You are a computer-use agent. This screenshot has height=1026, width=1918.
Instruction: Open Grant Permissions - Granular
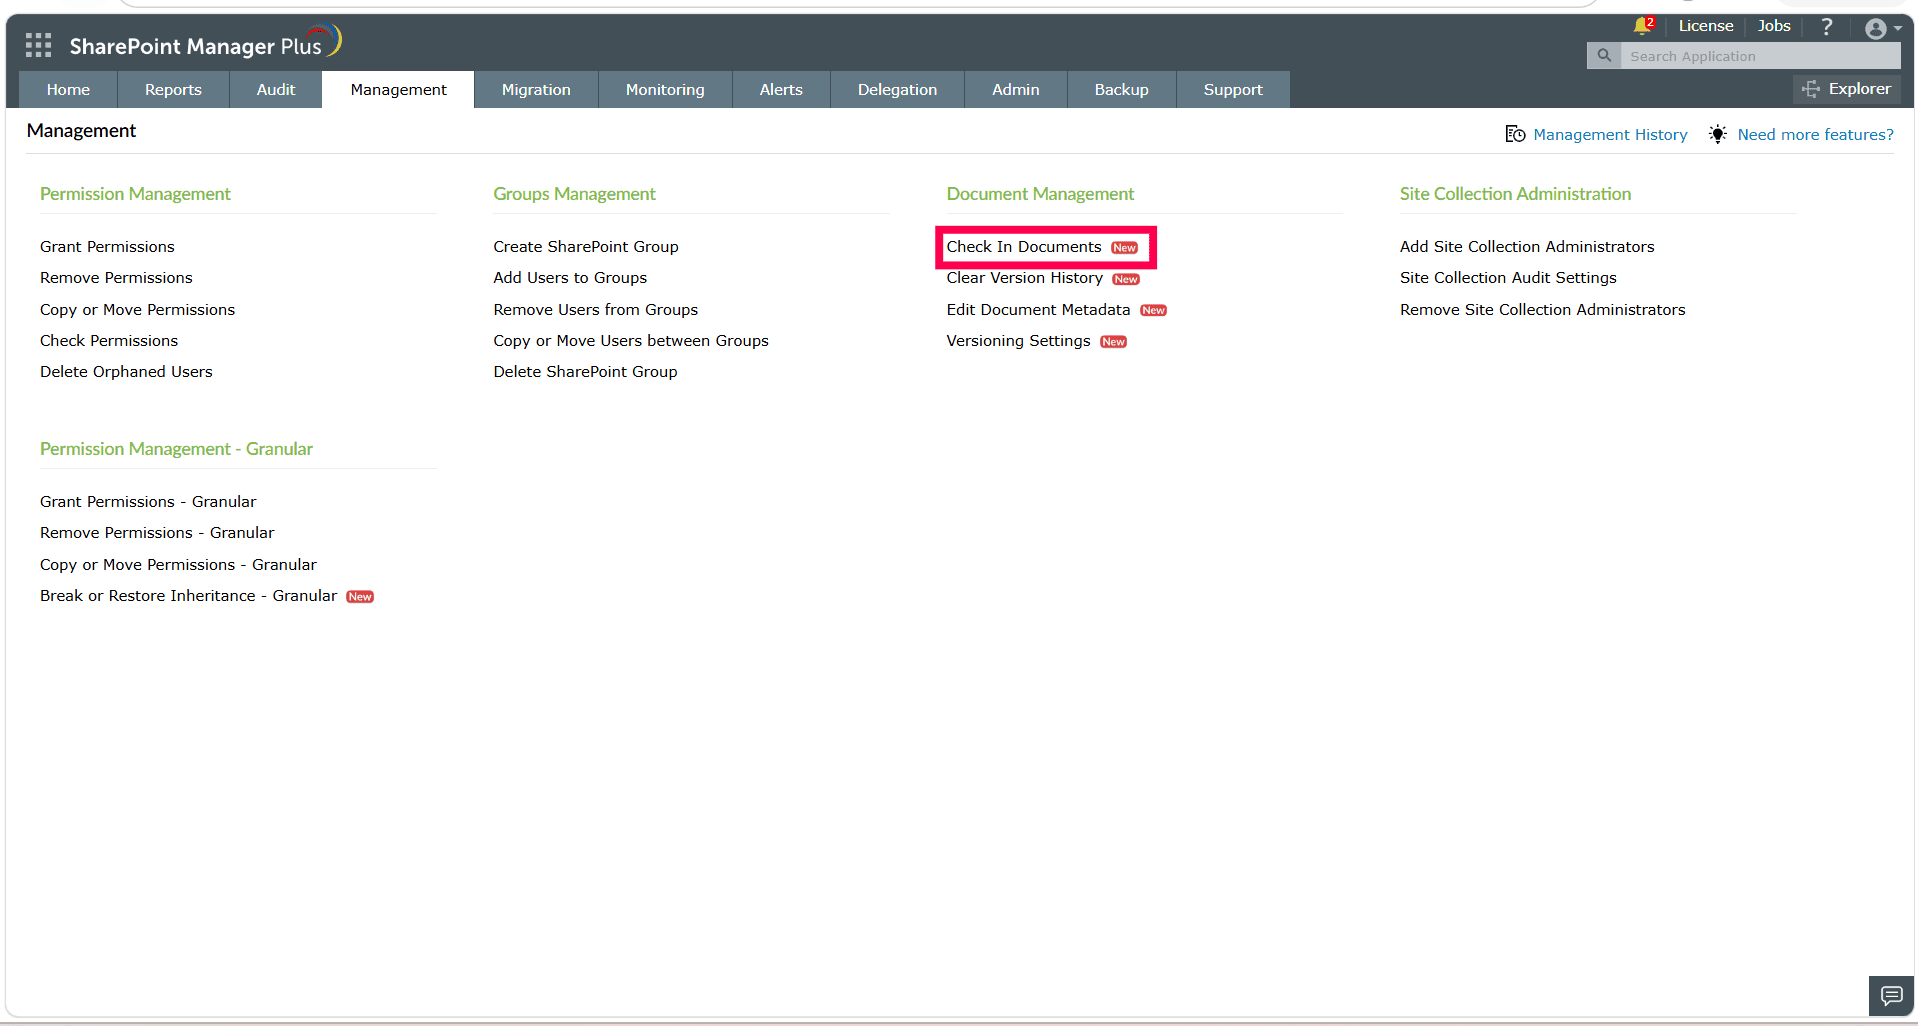pos(148,502)
